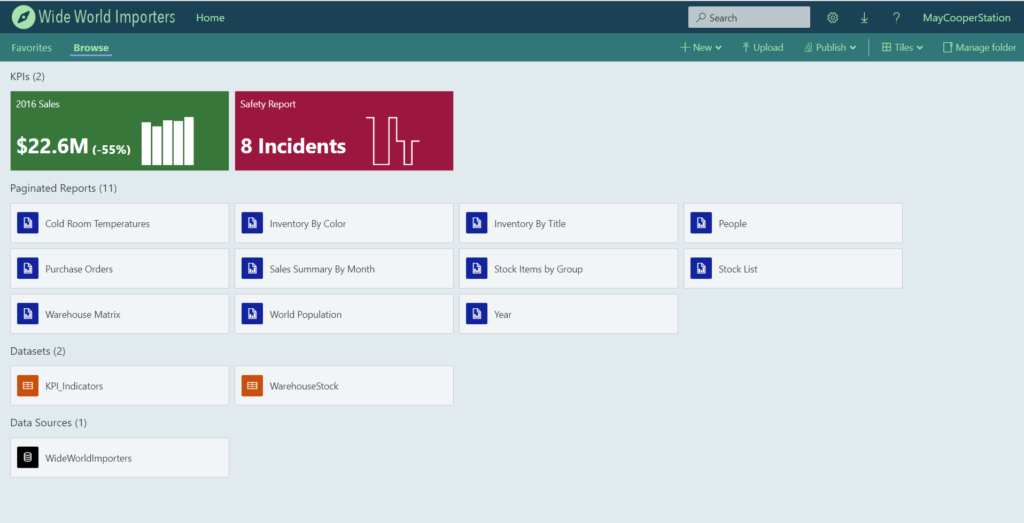Click the Upload button

tap(762, 48)
